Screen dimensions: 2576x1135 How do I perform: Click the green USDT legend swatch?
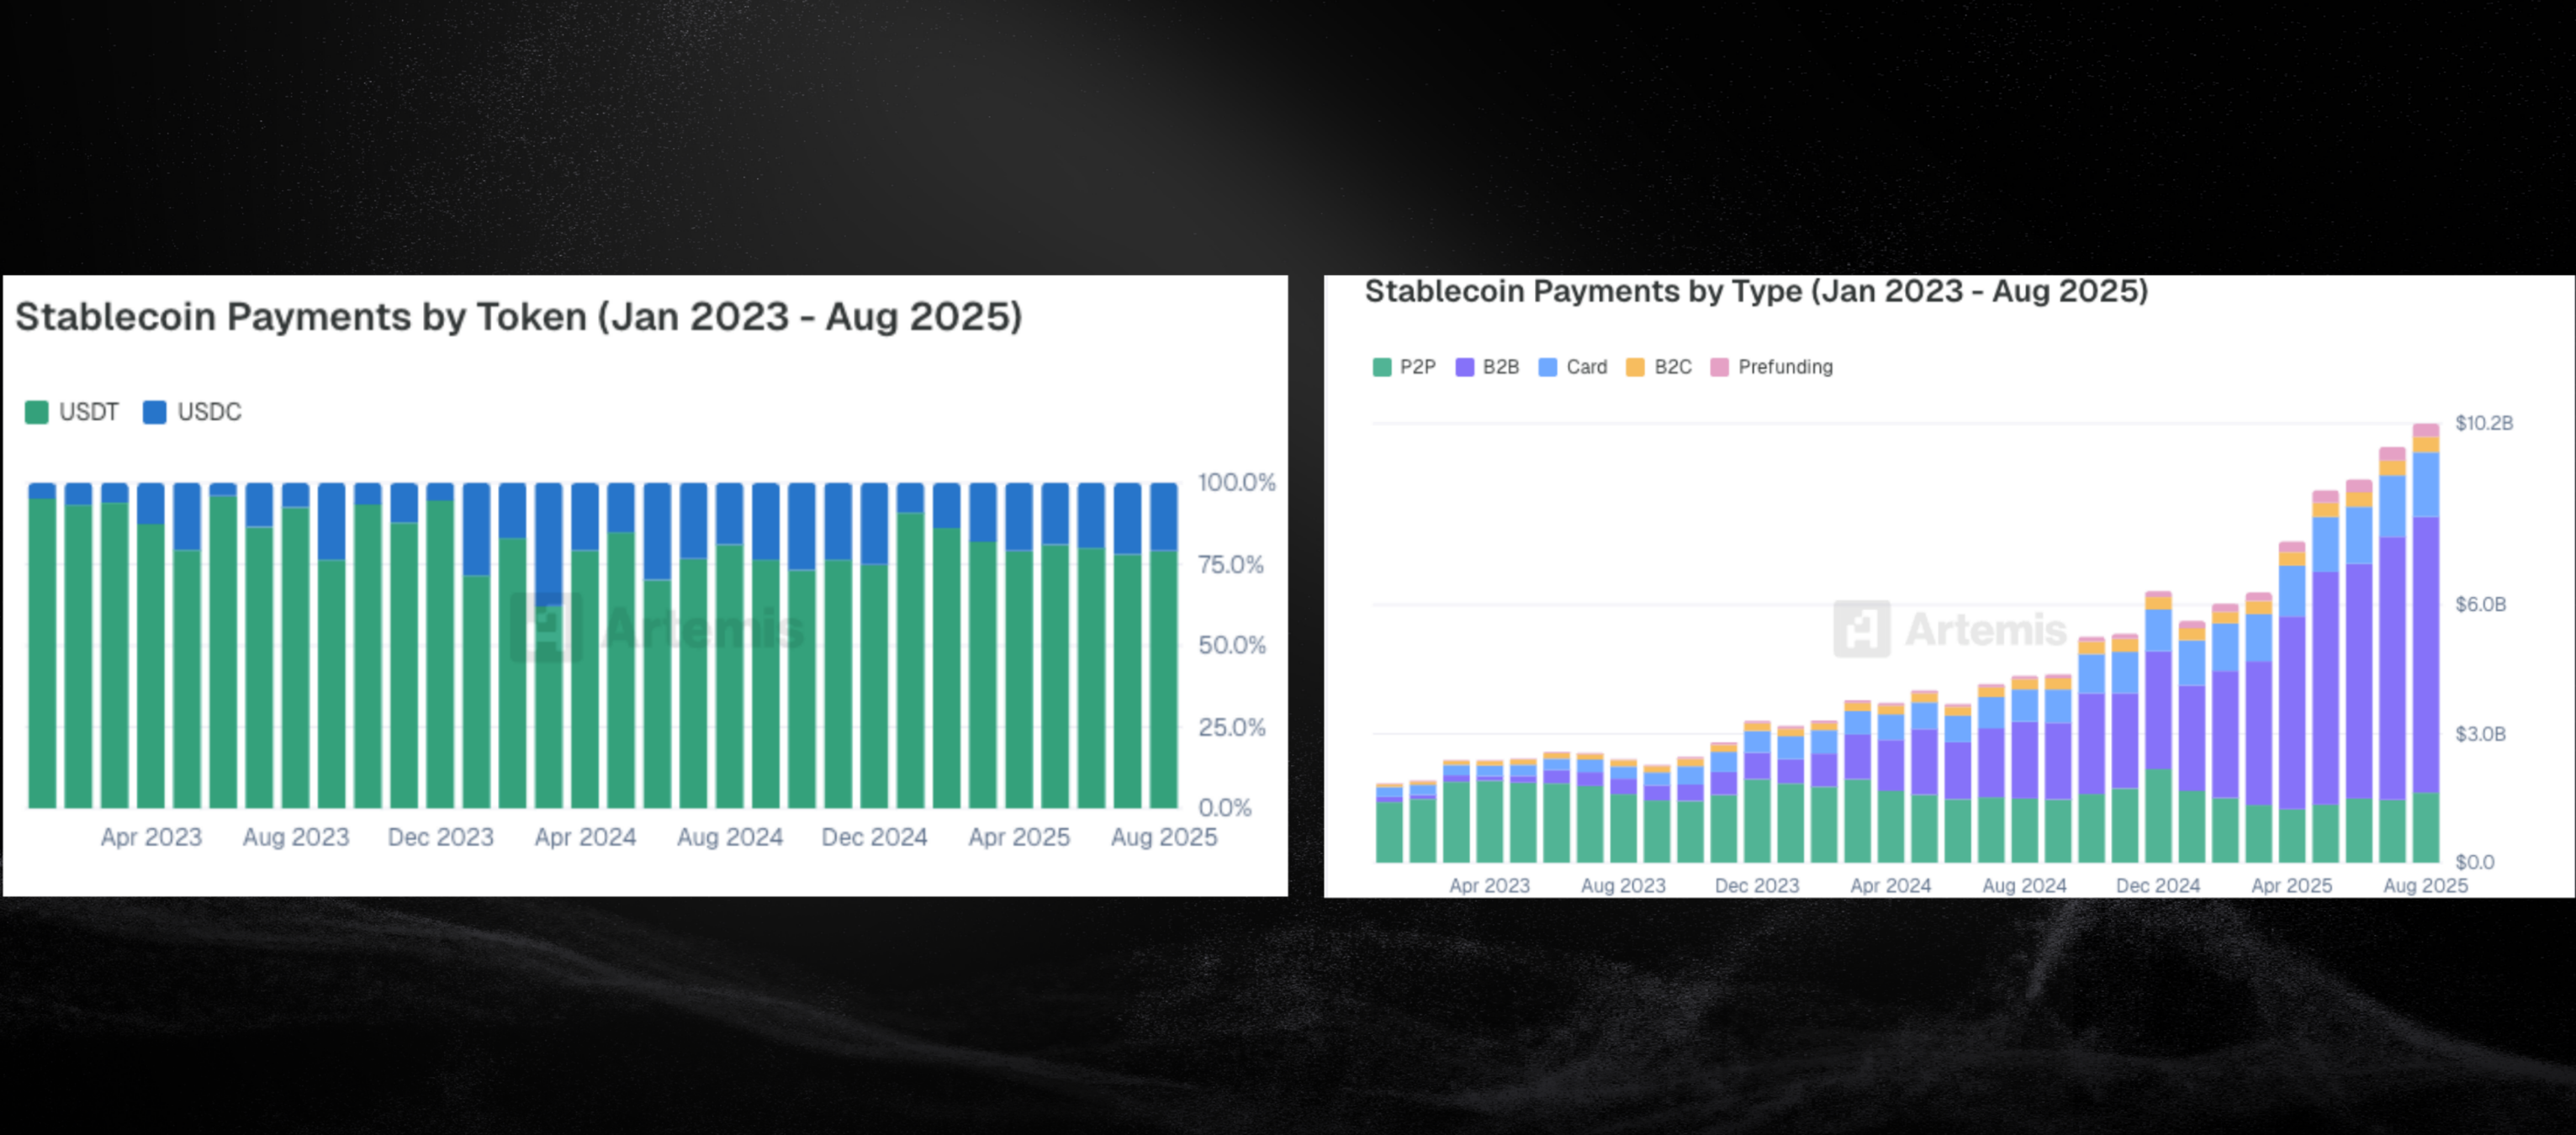click(36, 412)
